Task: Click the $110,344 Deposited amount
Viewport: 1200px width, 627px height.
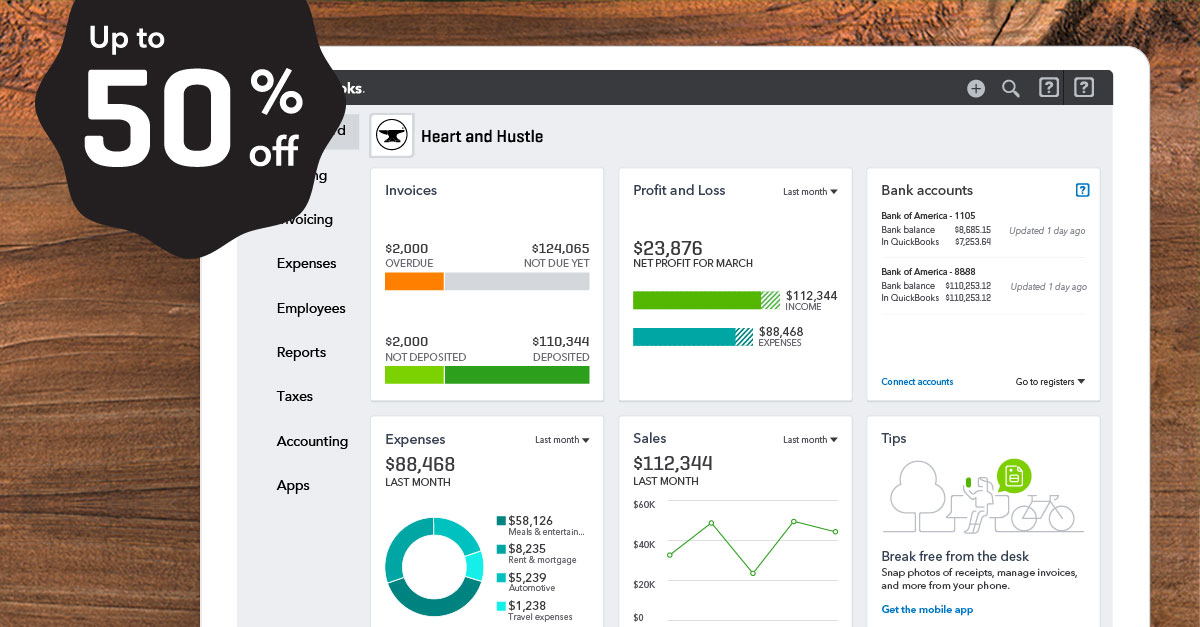Action: click(560, 341)
